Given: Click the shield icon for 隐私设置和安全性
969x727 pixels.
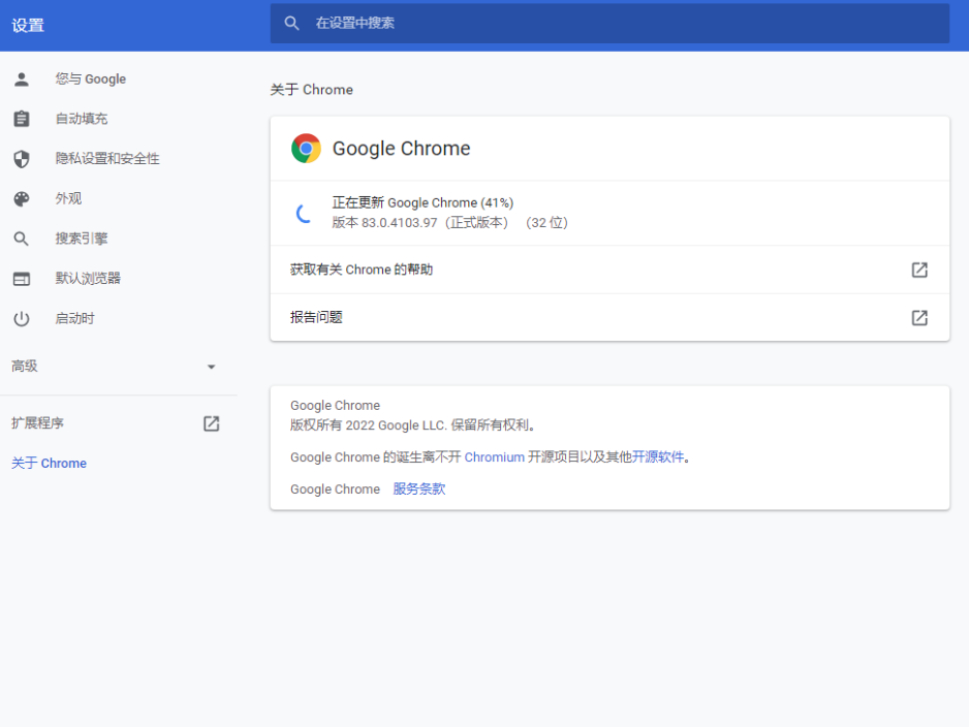Looking at the screenshot, I should click(x=22, y=159).
